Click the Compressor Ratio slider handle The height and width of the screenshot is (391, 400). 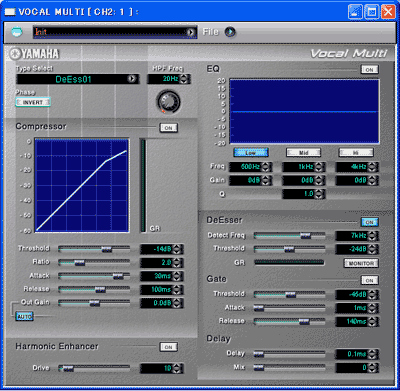(x=80, y=263)
